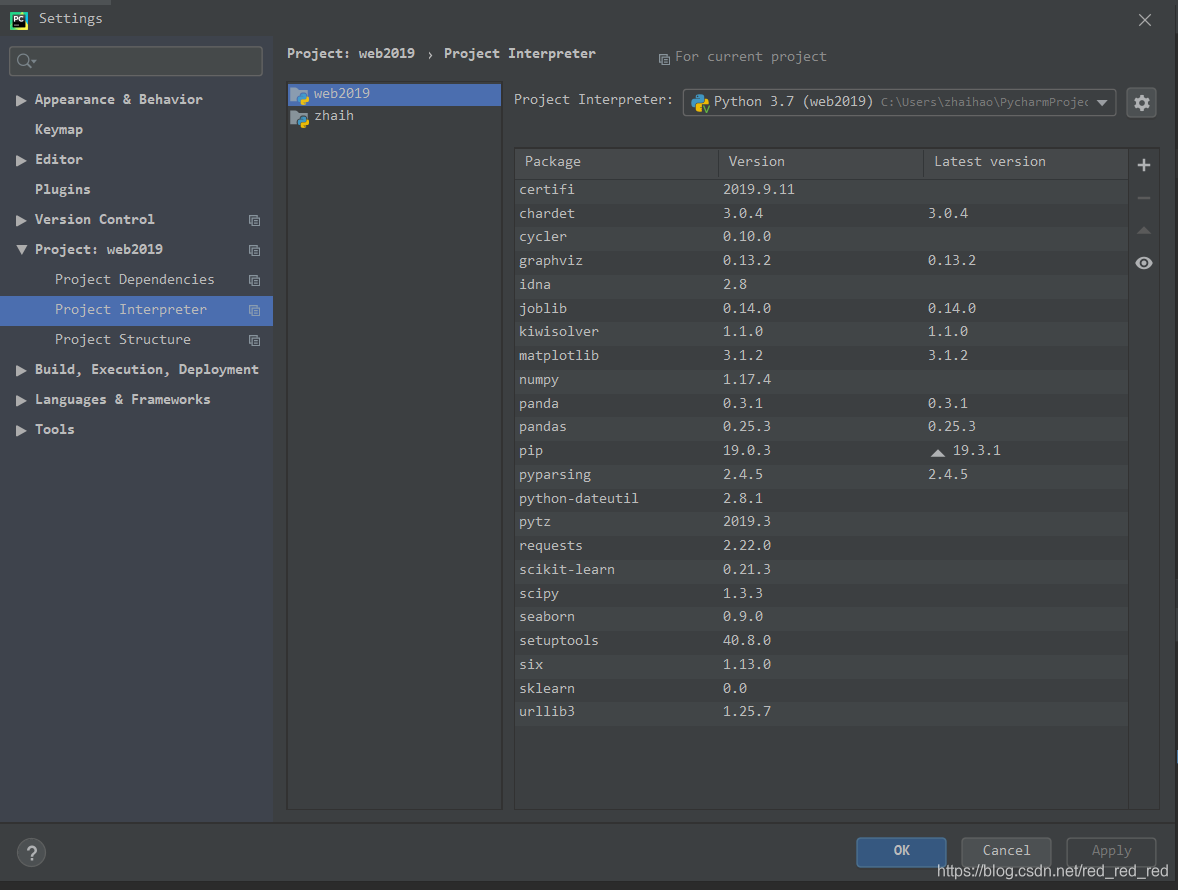Click the web2019 project folder icon
The width and height of the screenshot is (1178, 890).
tap(300, 95)
